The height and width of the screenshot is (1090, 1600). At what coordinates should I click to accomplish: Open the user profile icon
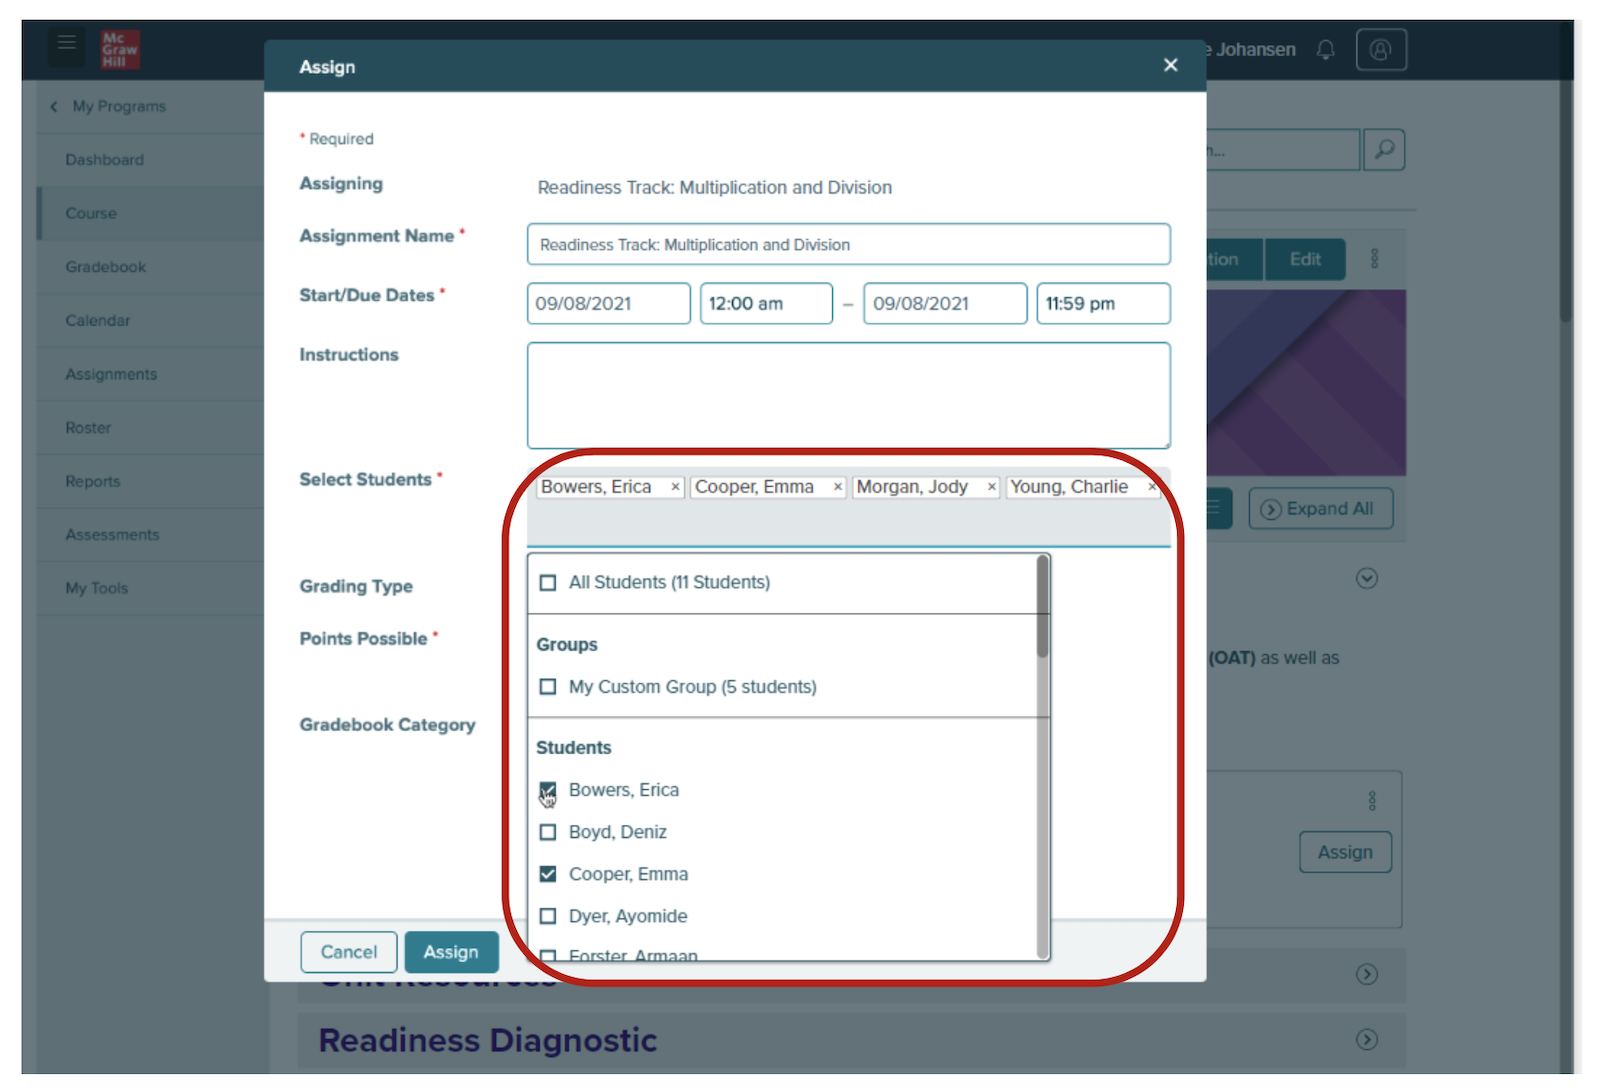[1381, 50]
